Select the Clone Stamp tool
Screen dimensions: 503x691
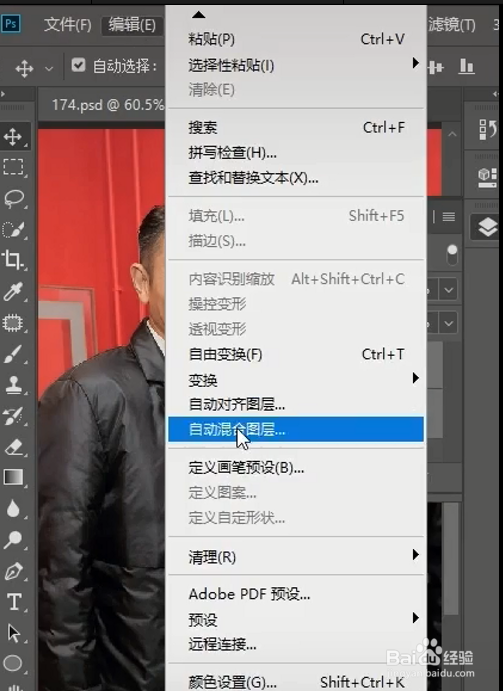pyautogui.click(x=13, y=385)
